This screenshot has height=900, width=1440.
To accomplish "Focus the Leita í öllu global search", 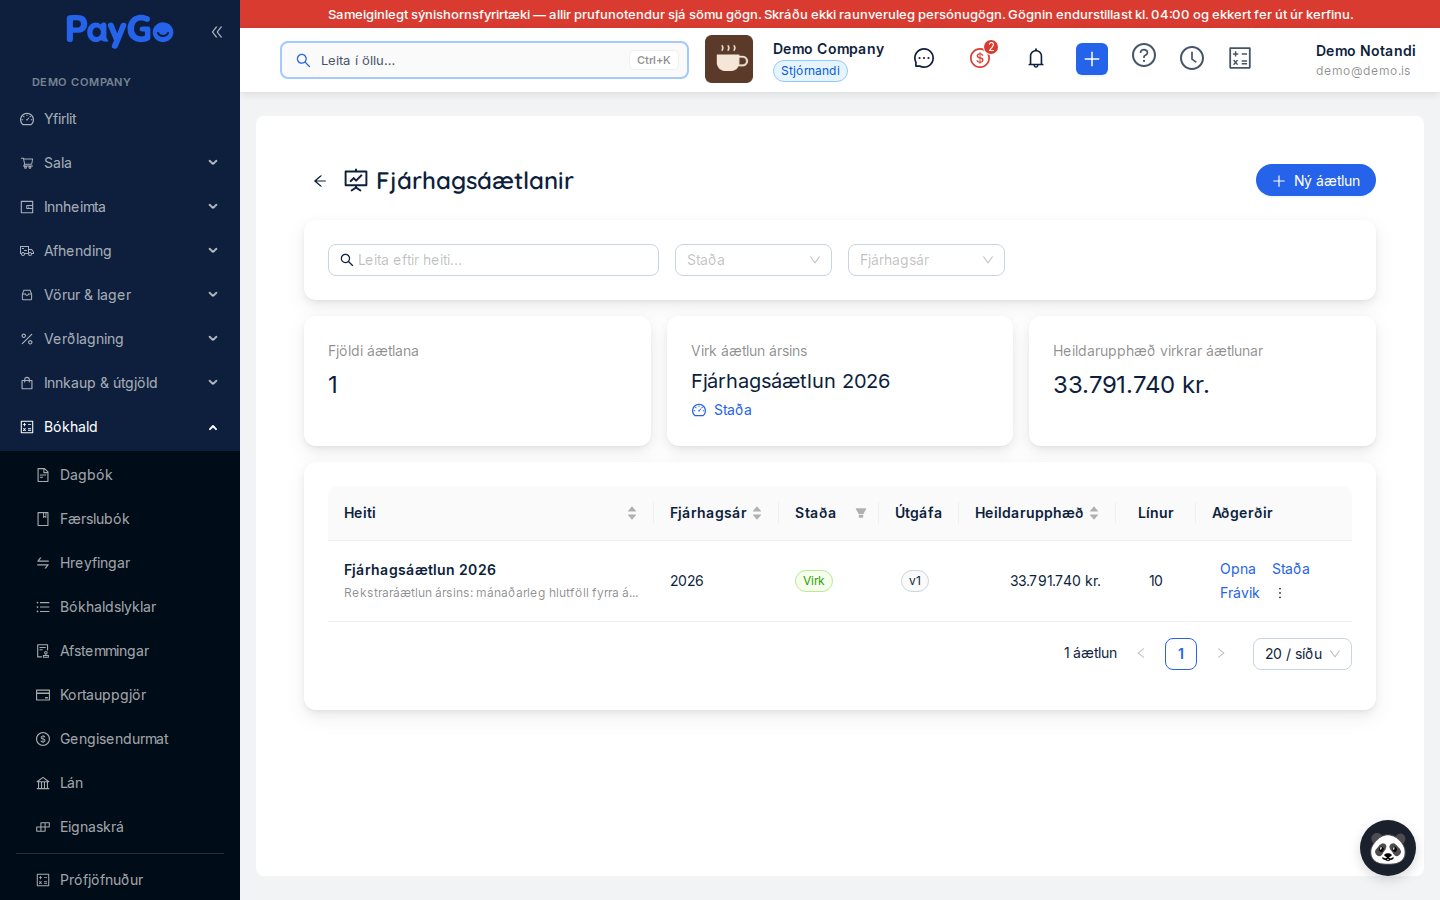I will pos(484,60).
